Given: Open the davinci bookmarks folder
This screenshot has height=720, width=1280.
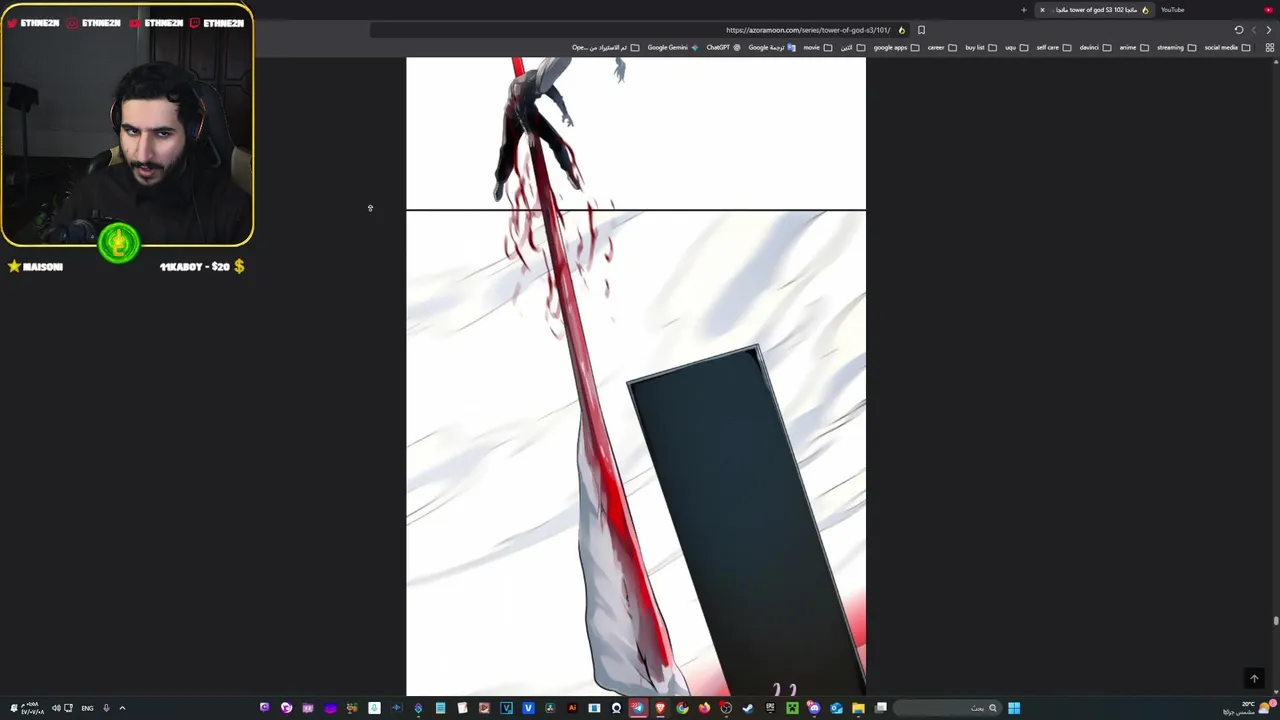Looking at the screenshot, I should 1095,47.
